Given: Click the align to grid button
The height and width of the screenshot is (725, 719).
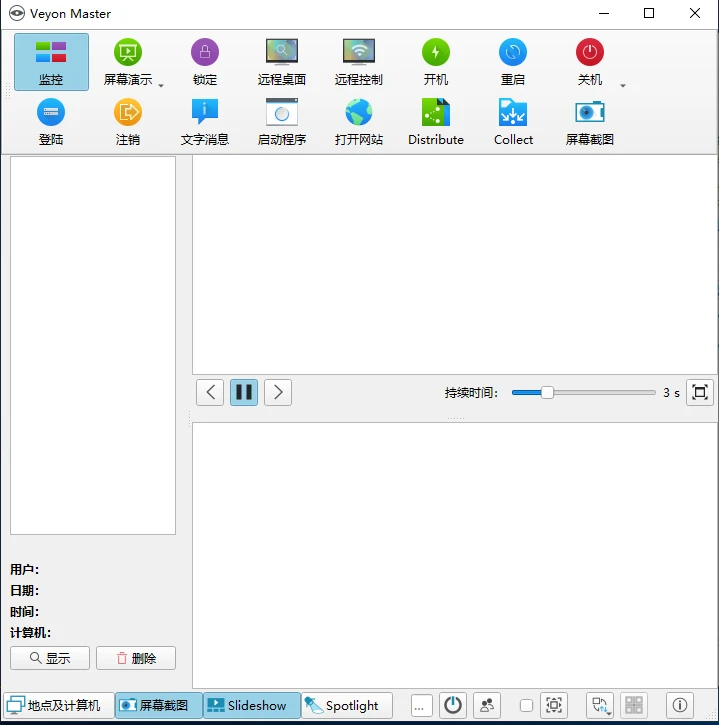Looking at the screenshot, I should (x=634, y=706).
